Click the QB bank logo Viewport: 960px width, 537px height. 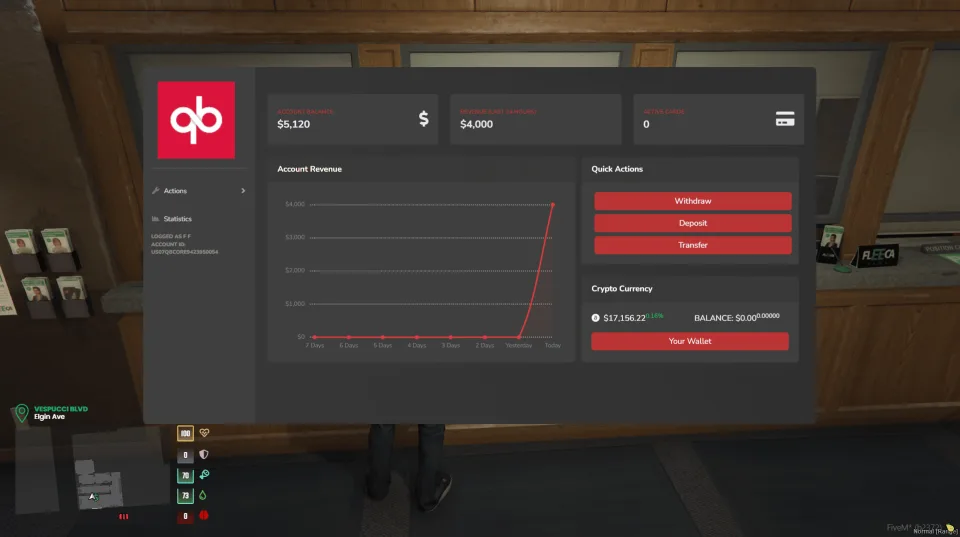coord(196,120)
